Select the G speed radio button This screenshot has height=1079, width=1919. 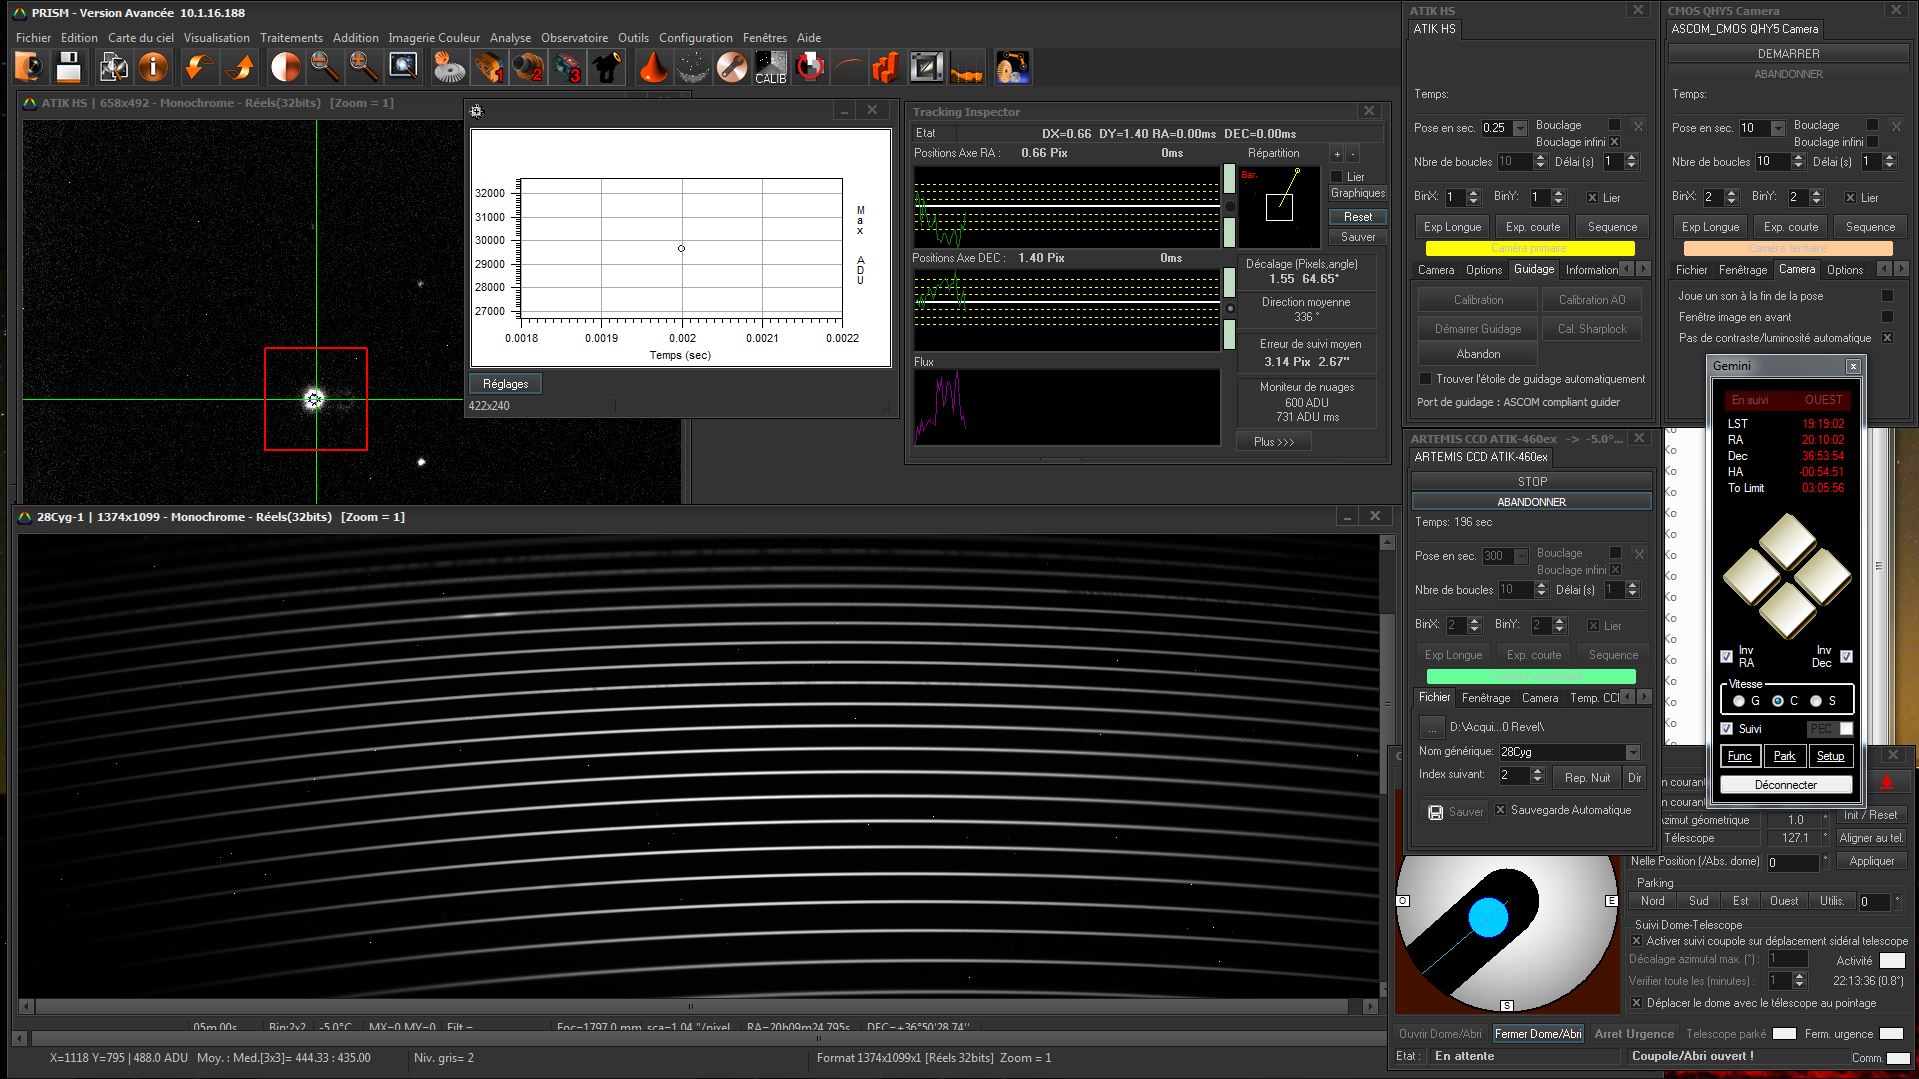coord(1739,701)
